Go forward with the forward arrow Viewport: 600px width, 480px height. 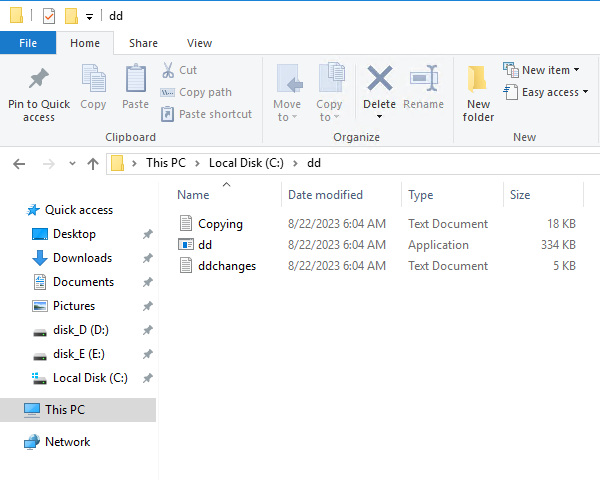click(49, 164)
